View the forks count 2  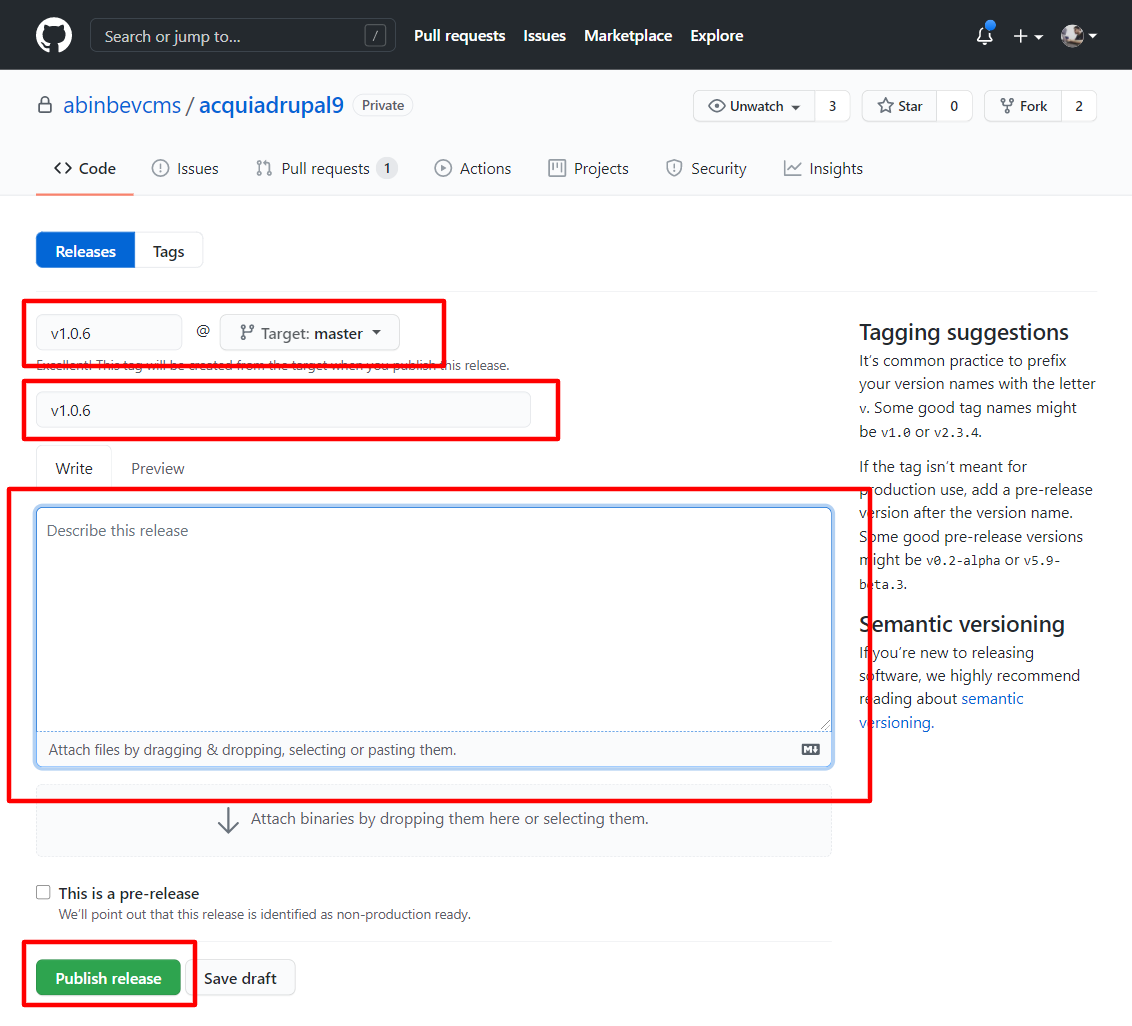(x=1079, y=106)
